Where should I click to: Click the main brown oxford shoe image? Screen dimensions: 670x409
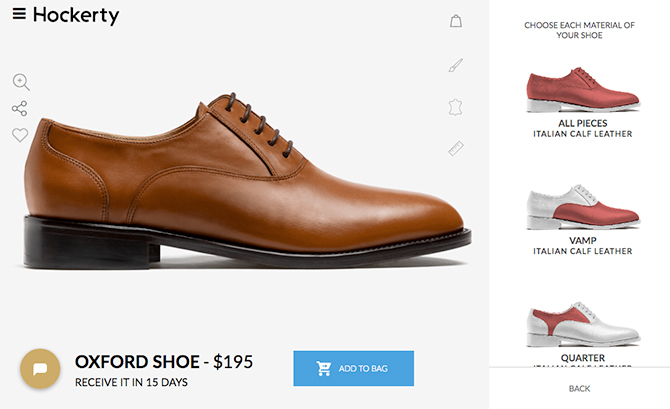coord(247,181)
